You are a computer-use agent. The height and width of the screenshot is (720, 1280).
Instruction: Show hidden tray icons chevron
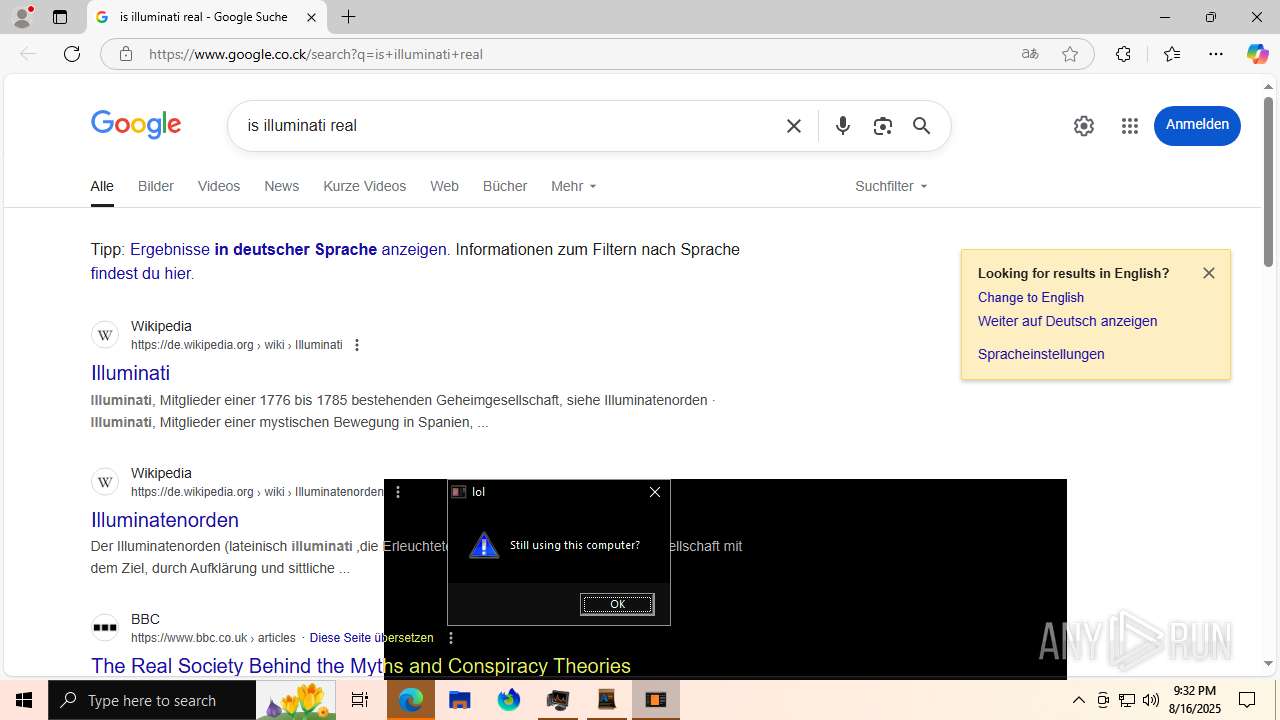(1078, 700)
